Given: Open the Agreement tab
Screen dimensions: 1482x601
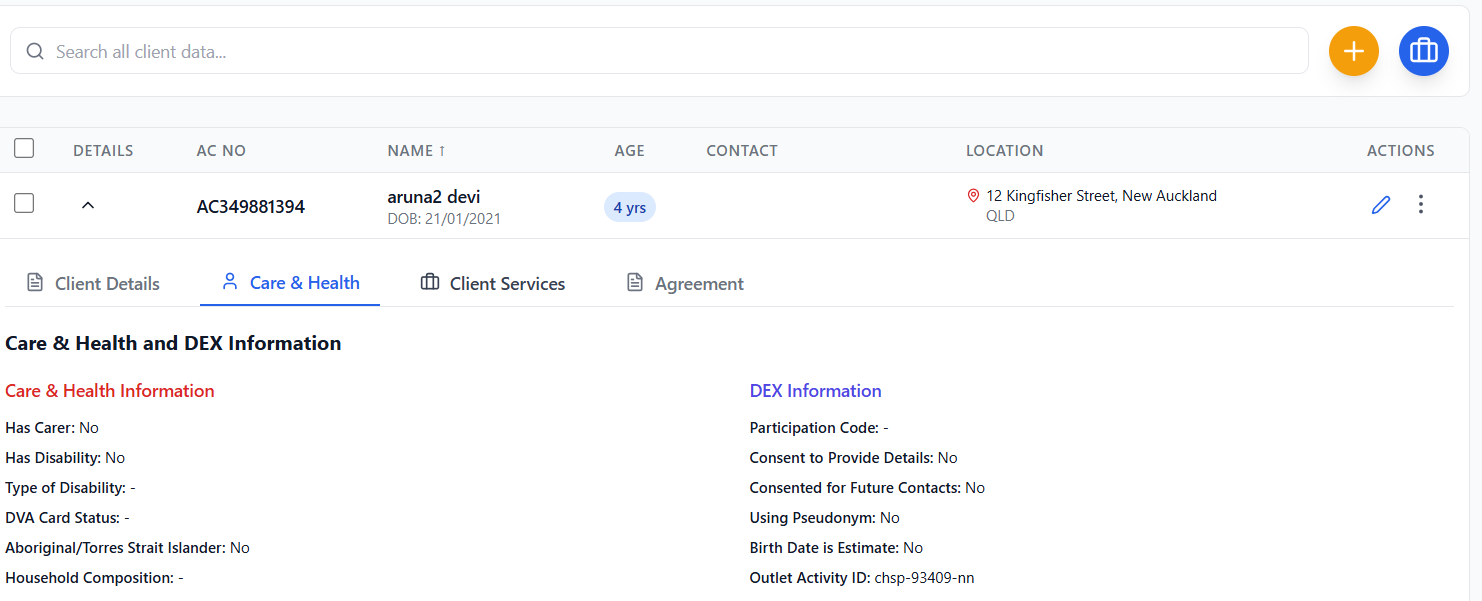Looking at the screenshot, I should [x=698, y=284].
